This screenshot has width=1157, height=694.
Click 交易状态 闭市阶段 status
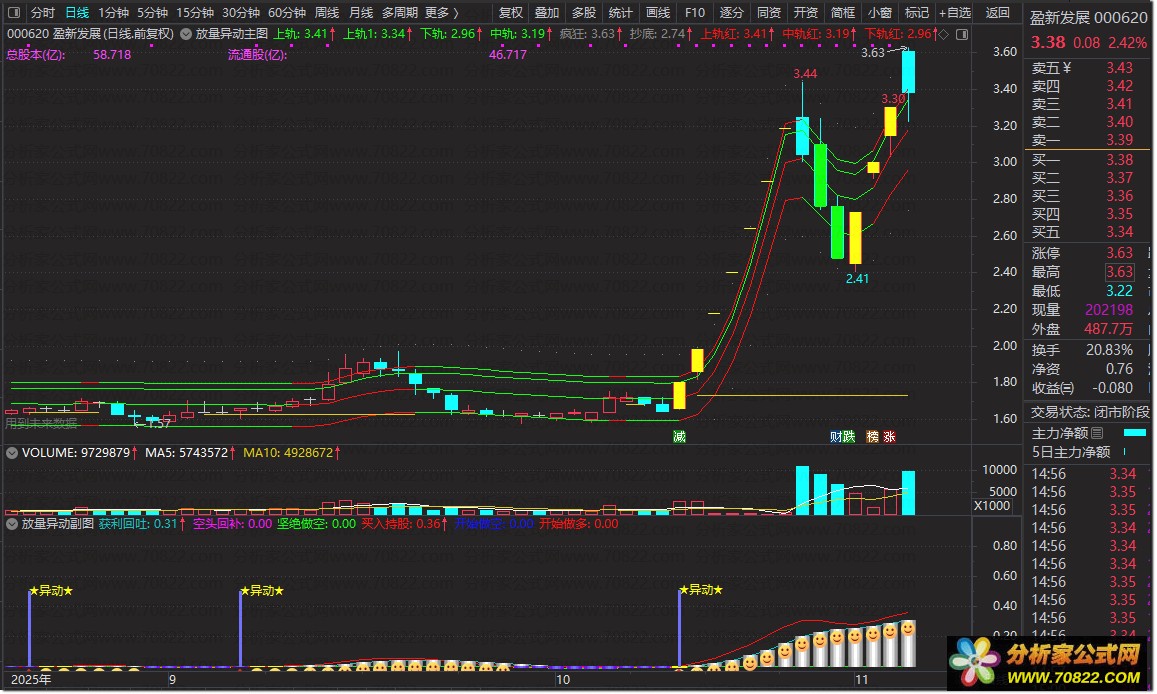click(1090, 412)
